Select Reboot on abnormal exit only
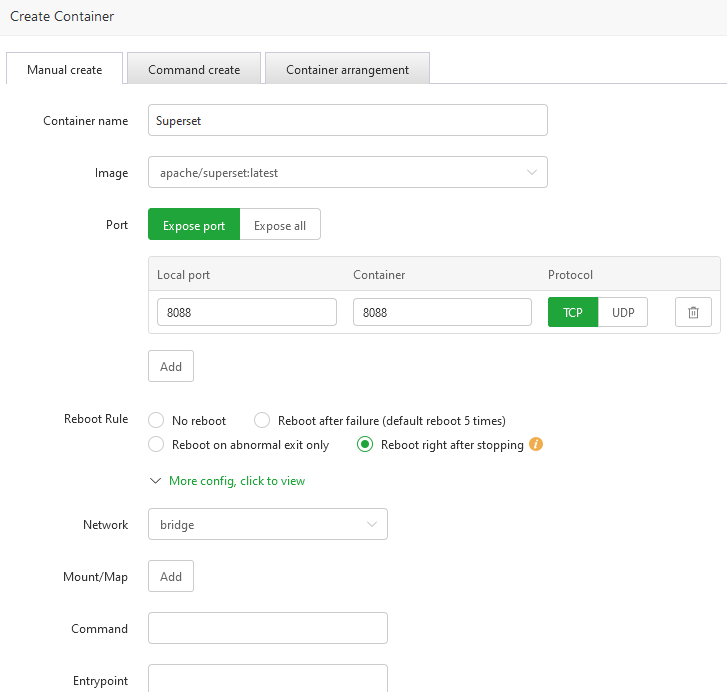The height and width of the screenshot is (699, 727). (x=156, y=445)
